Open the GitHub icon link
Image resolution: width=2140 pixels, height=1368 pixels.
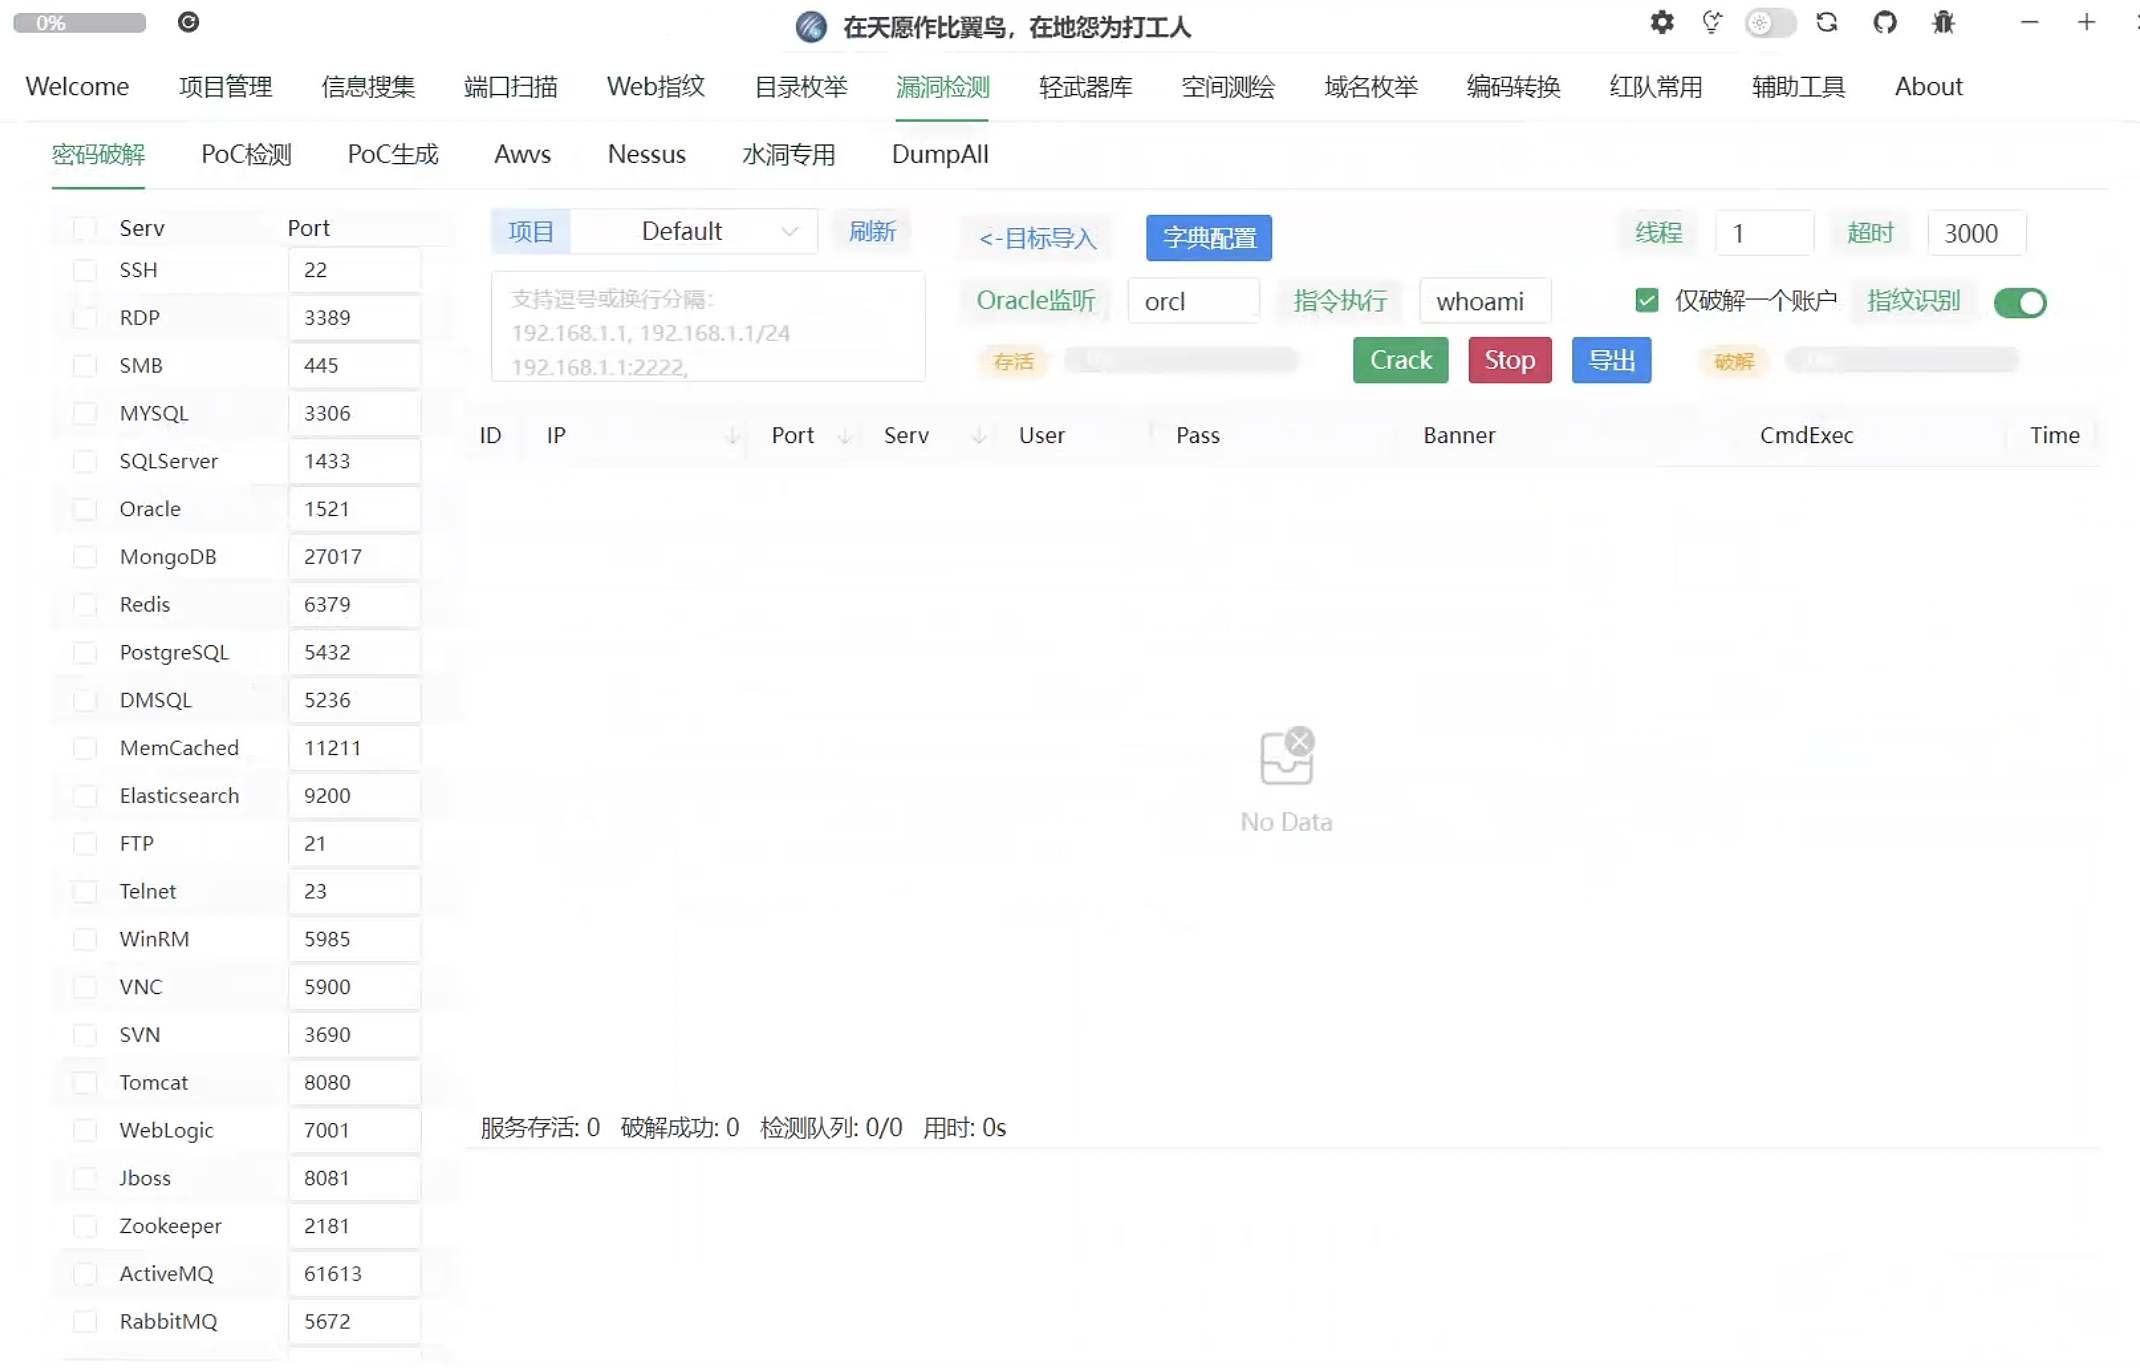coord(1884,22)
